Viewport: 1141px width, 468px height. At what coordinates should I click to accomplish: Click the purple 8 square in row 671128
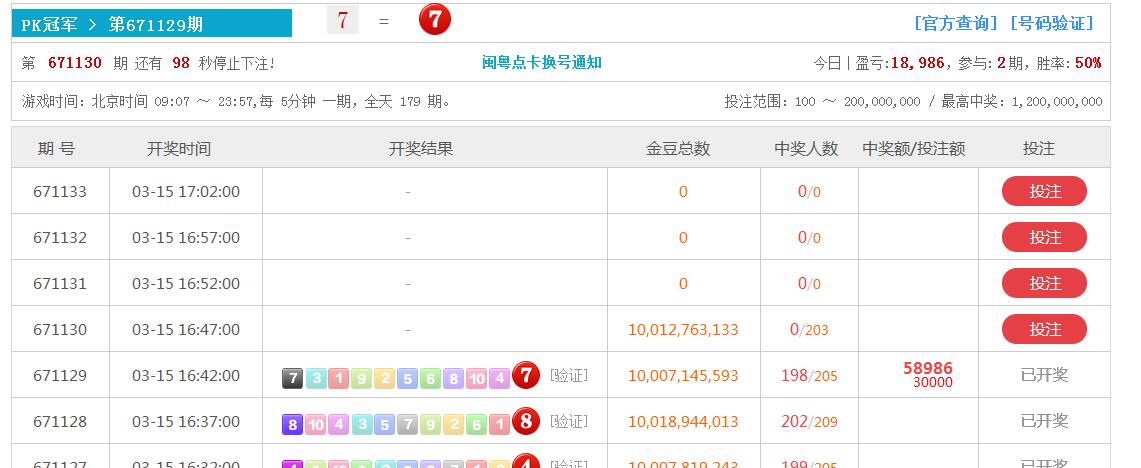[292, 424]
